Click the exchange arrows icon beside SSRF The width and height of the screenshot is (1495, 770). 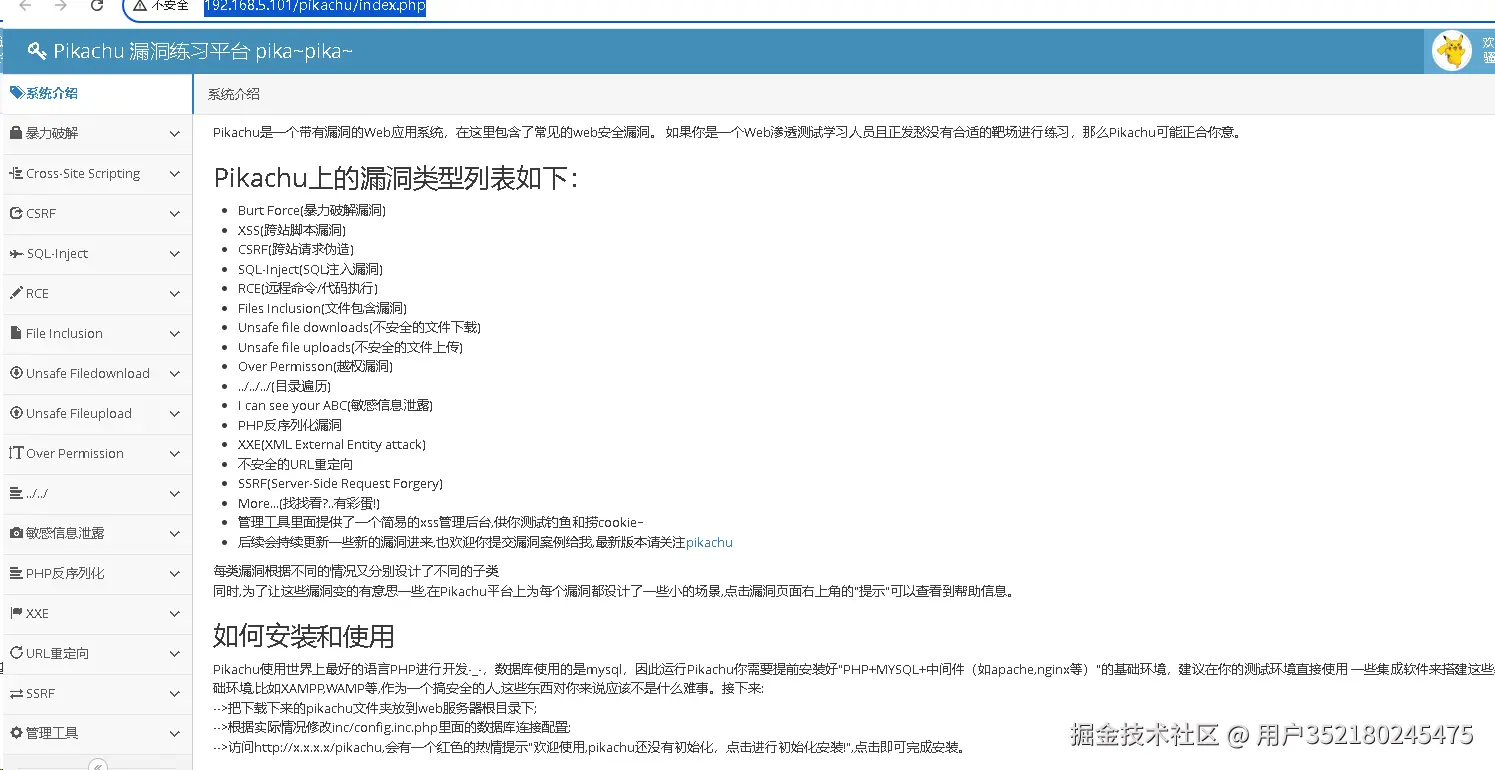[16, 693]
